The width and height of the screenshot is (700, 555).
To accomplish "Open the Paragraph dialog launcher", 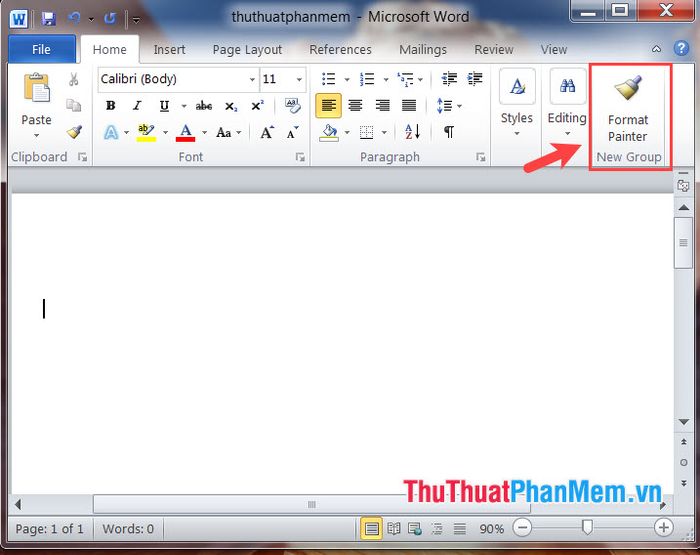I will (480, 157).
